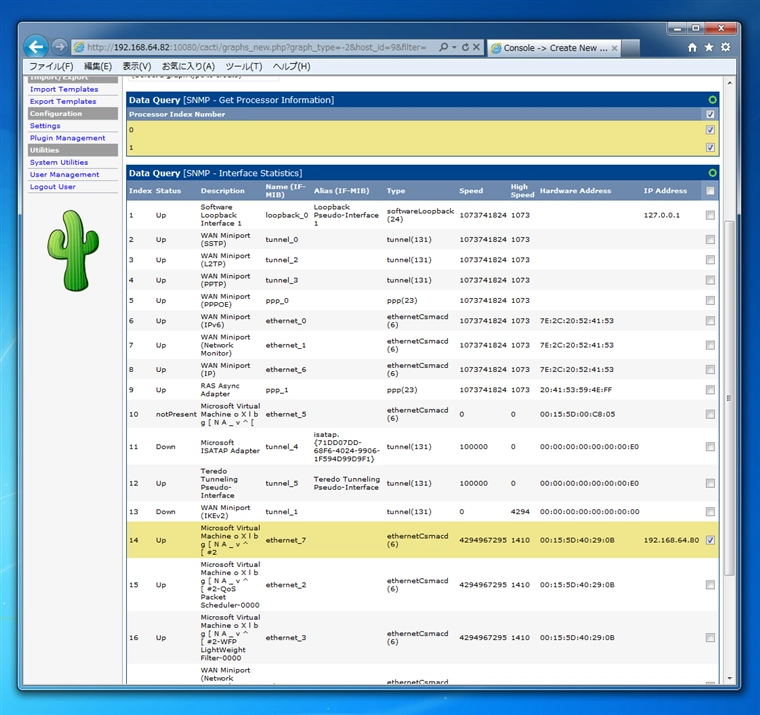
Task: Click the Status column header
Action: 168,191
